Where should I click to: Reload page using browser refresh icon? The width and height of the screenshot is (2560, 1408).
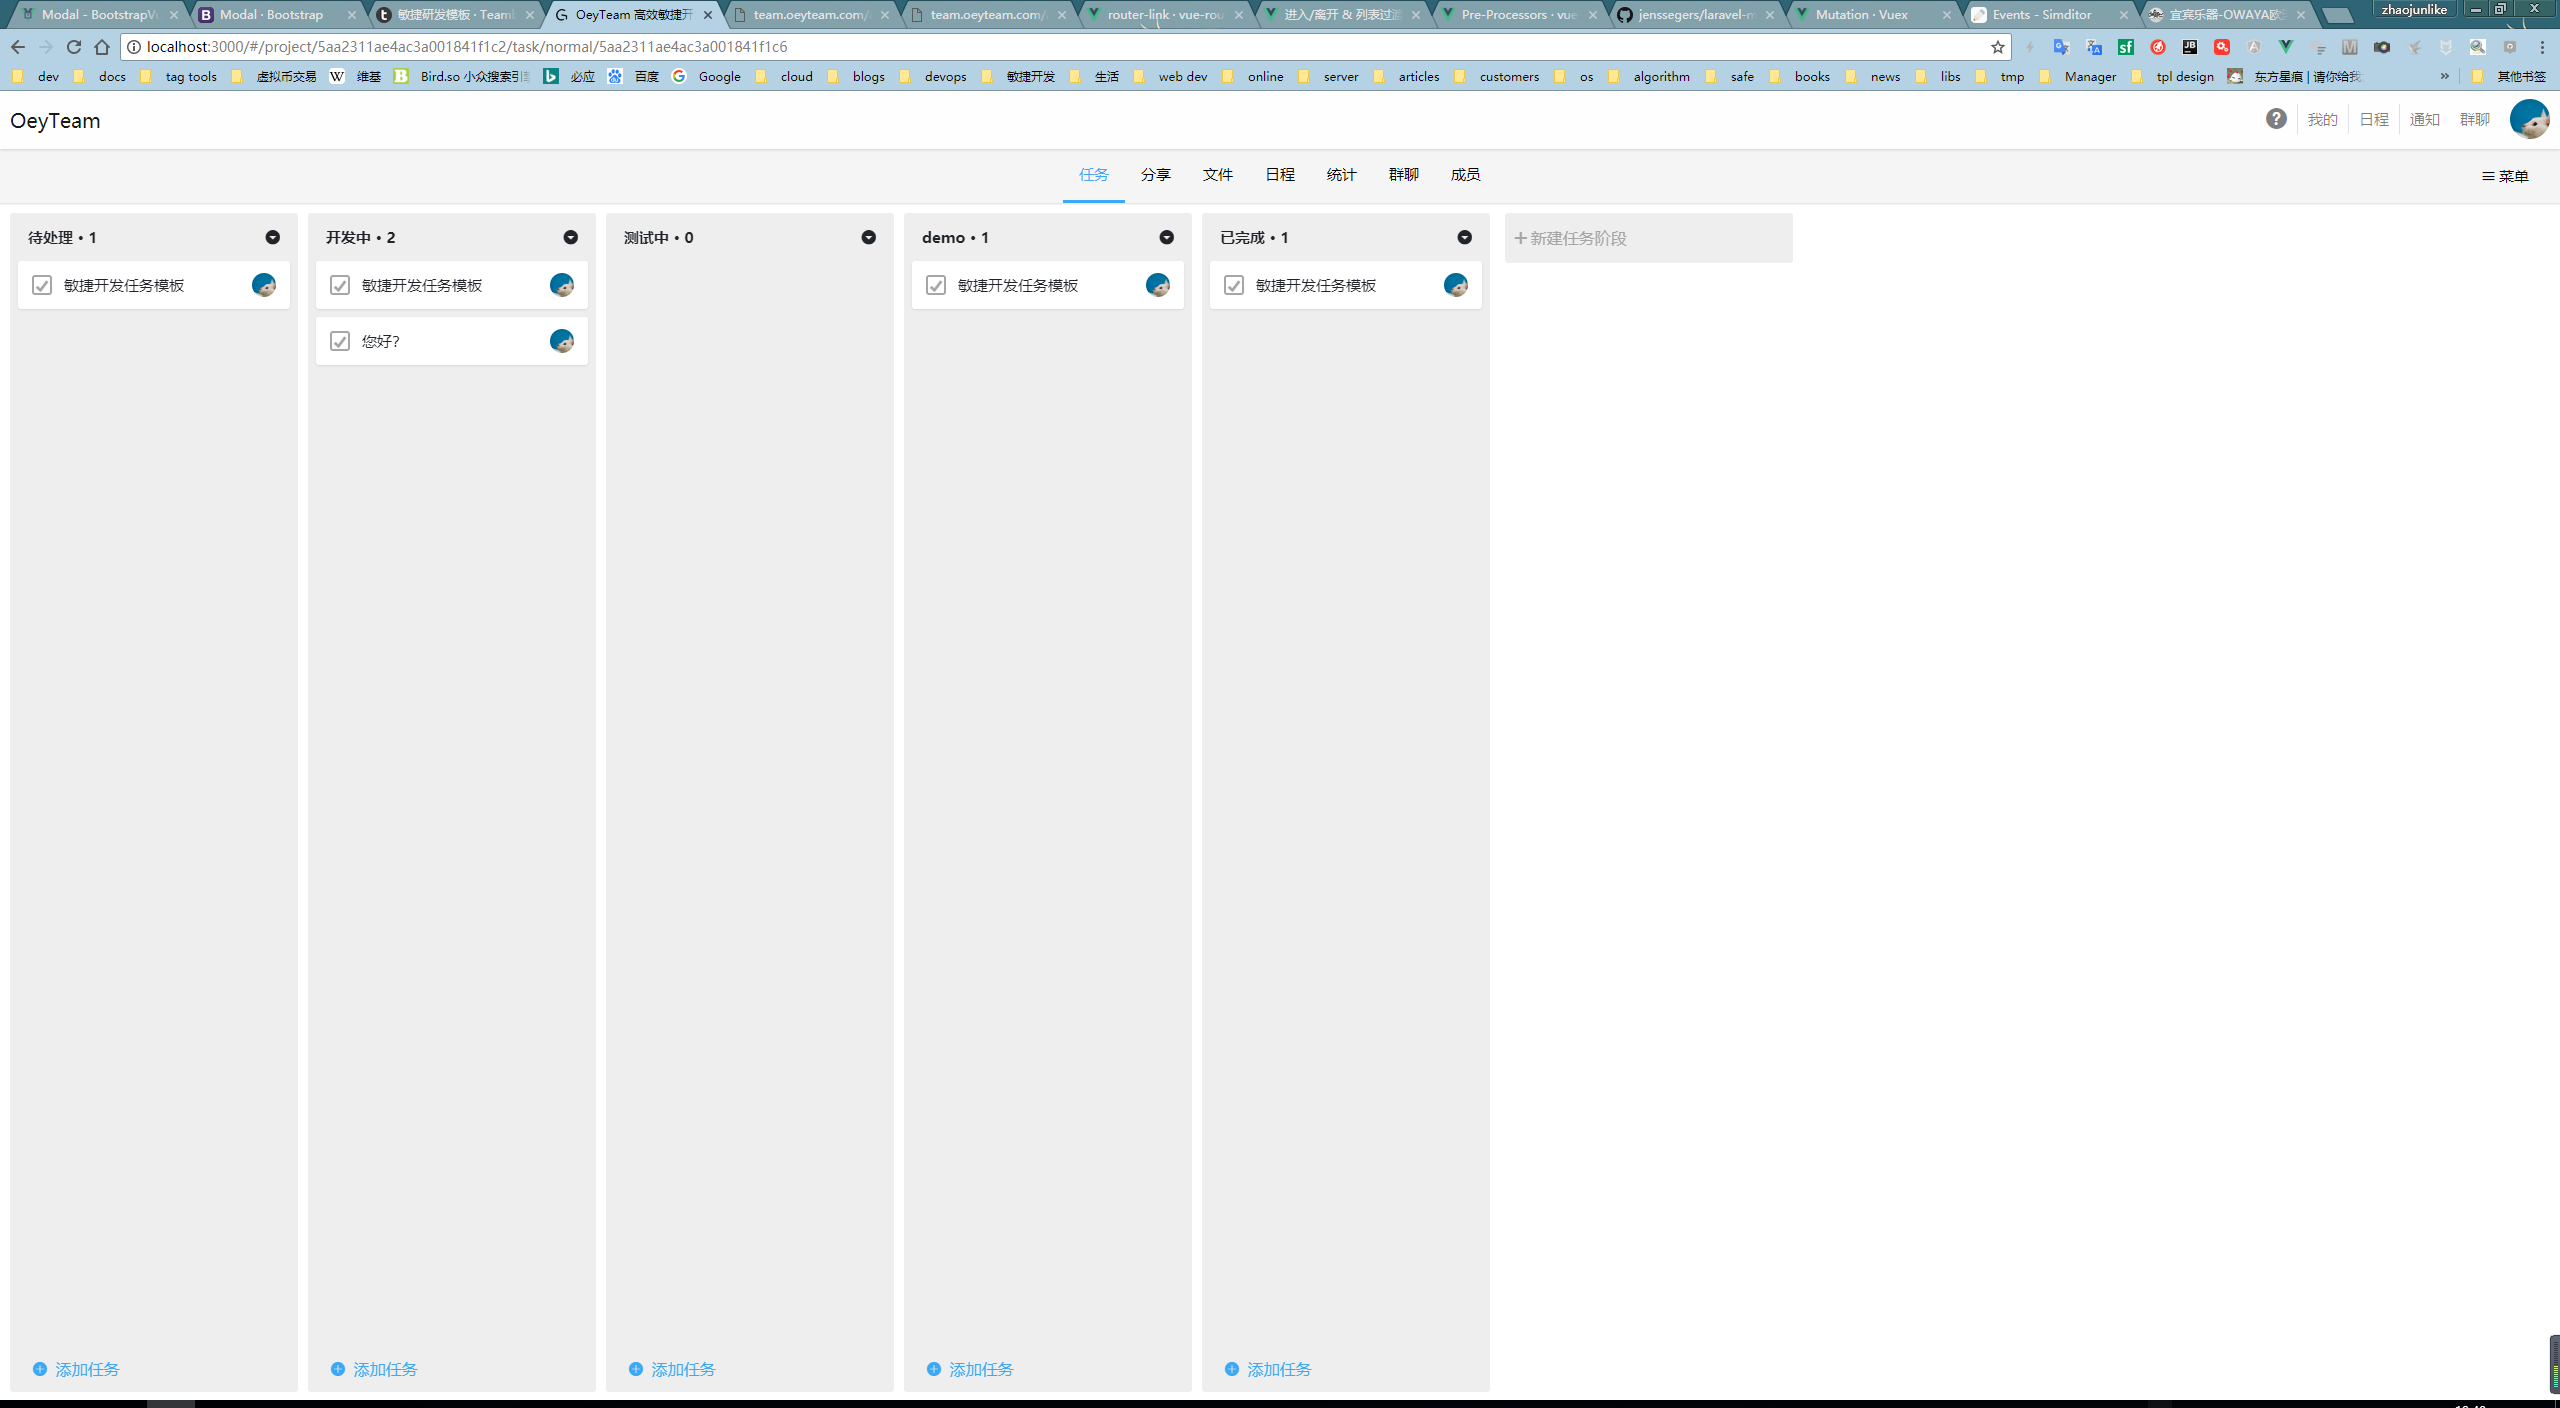click(74, 47)
